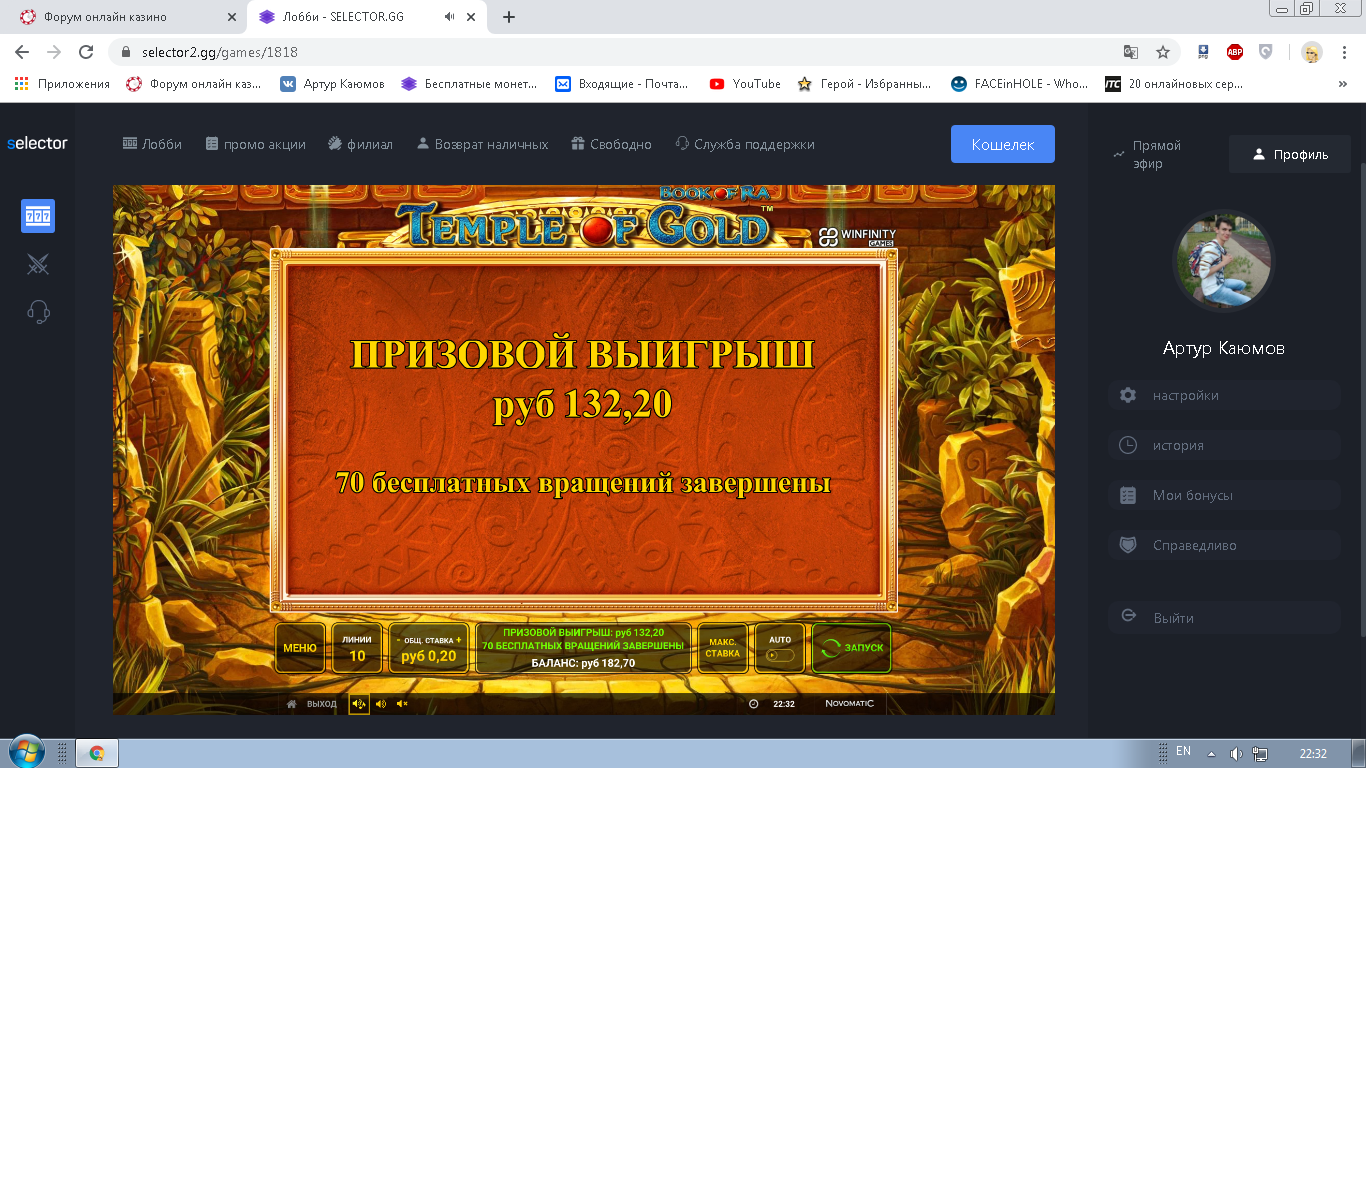Open the network tray icon
This screenshot has height=1192, width=1366.
1260,754
